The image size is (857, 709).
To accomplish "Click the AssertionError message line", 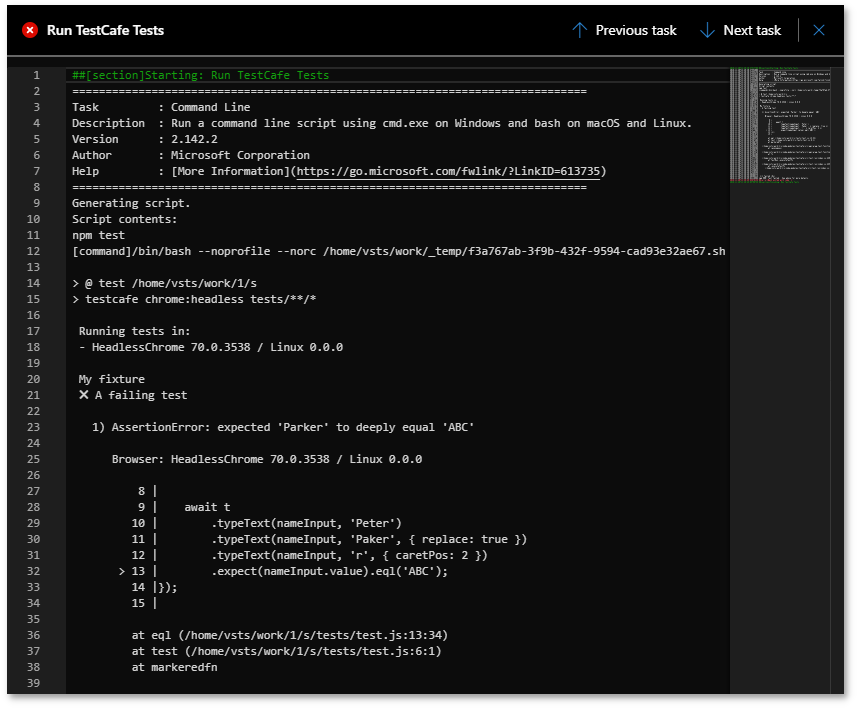I will (x=282, y=427).
